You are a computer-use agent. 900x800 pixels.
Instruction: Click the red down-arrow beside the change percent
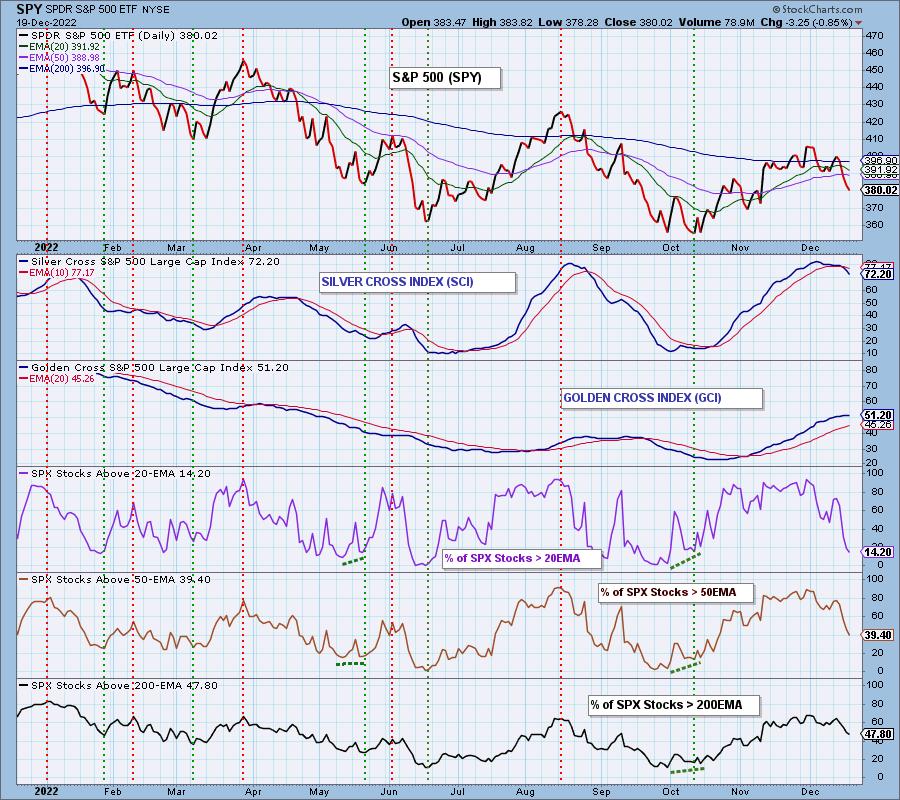tap(858, 23)
